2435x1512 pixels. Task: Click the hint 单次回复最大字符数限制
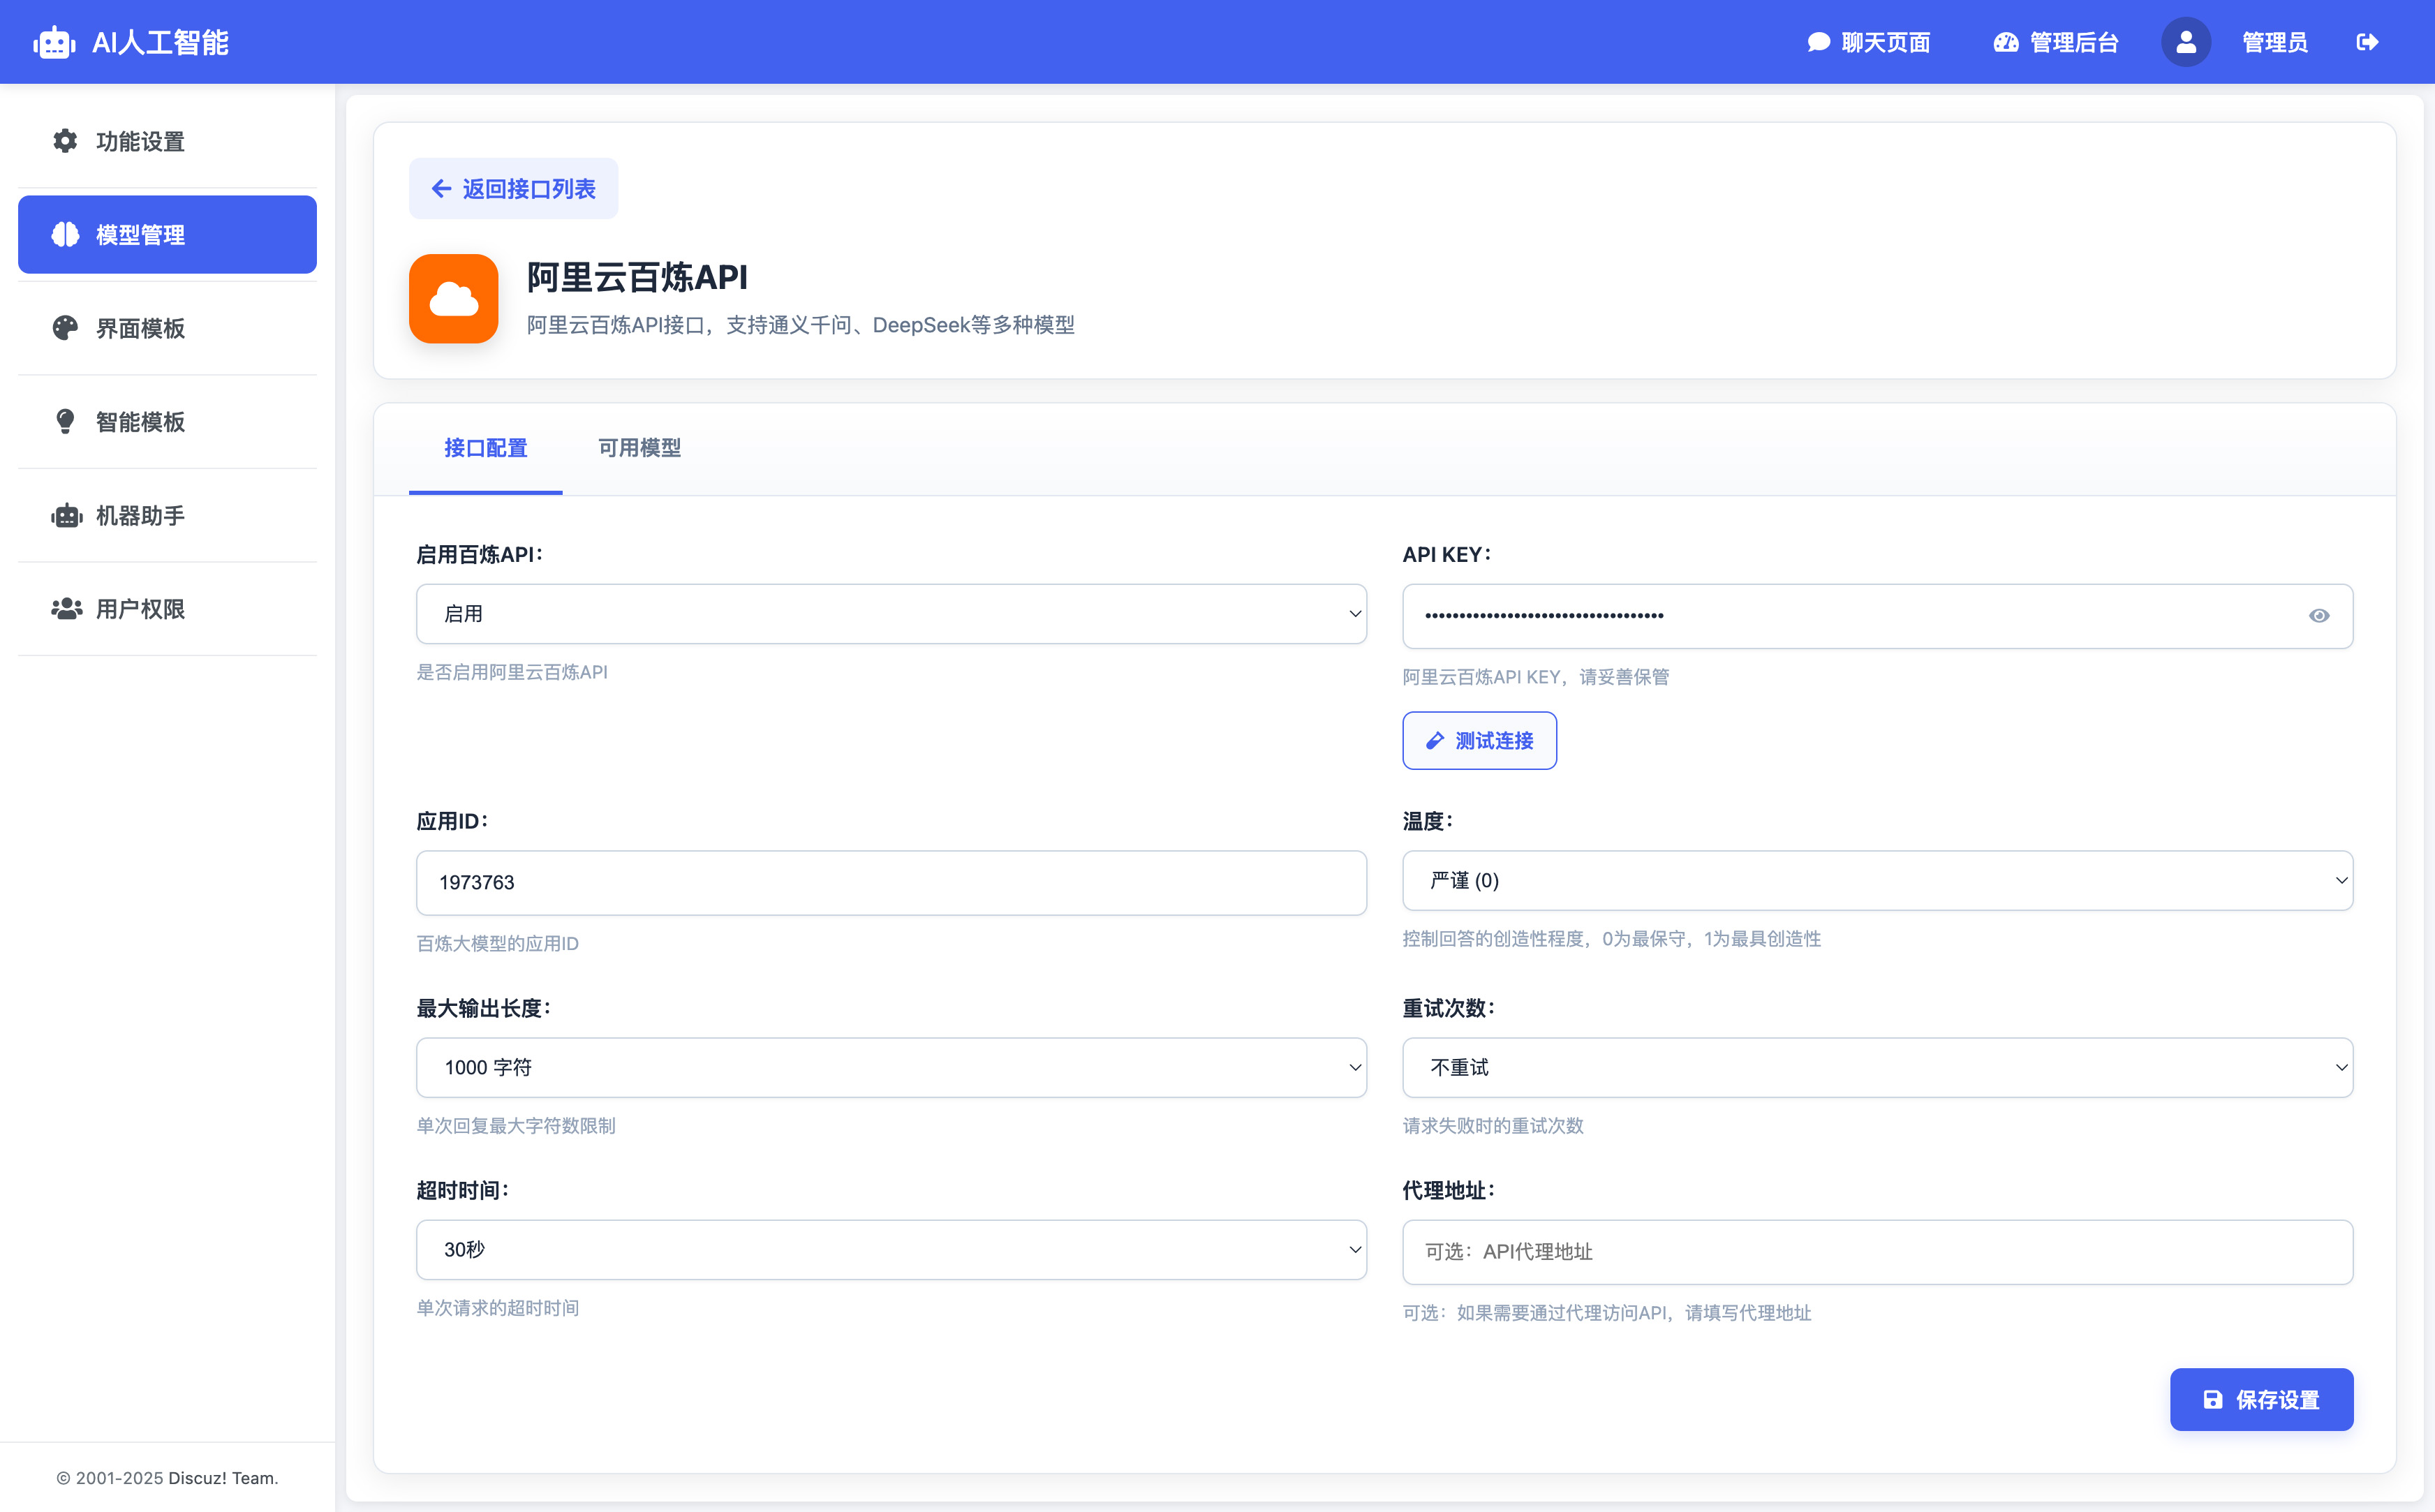[516, 1125]
